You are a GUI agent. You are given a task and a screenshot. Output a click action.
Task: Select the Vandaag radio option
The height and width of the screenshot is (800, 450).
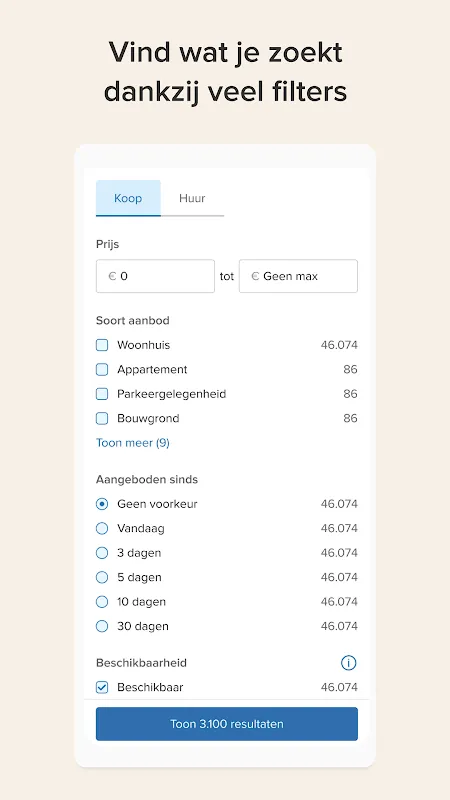102,529
